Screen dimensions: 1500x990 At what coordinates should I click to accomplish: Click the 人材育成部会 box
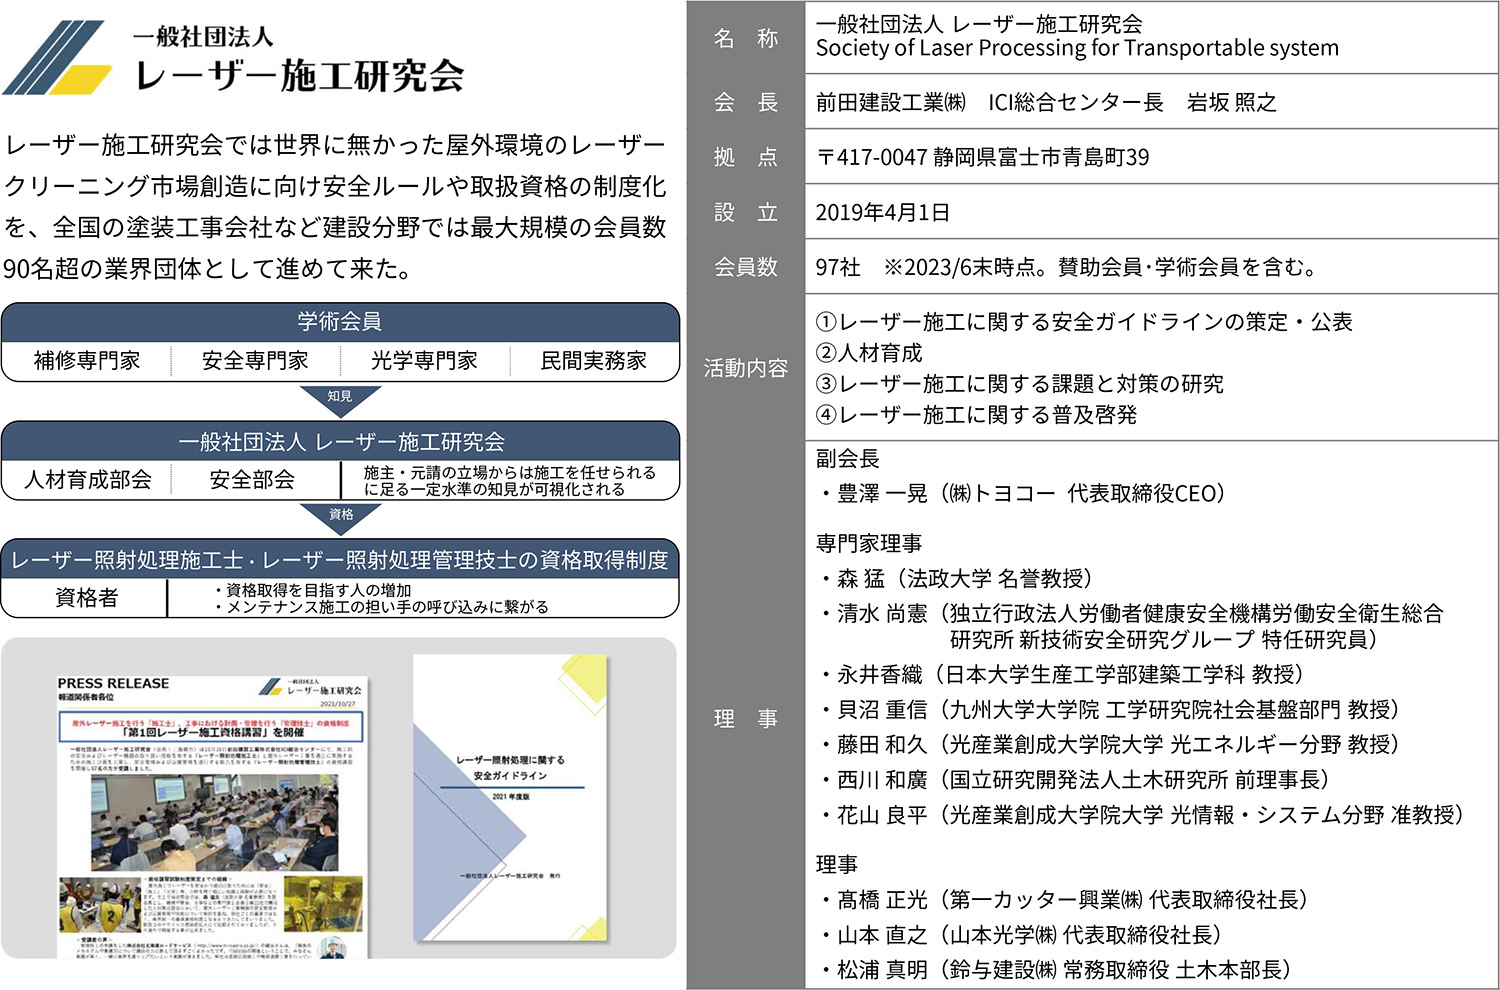(x=88, y=480)
